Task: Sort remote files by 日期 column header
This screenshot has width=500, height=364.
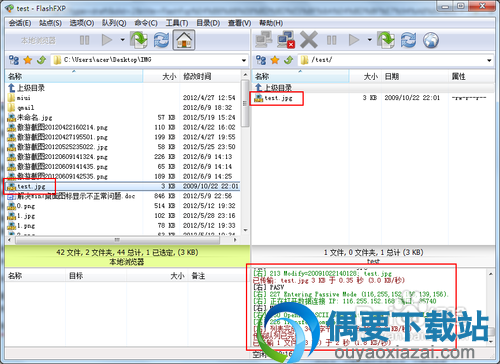Action: [x=392, y=77]
